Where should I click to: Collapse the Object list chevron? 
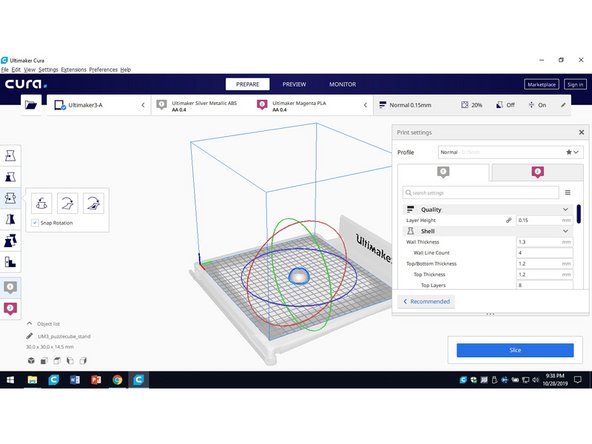click(29, 324)
